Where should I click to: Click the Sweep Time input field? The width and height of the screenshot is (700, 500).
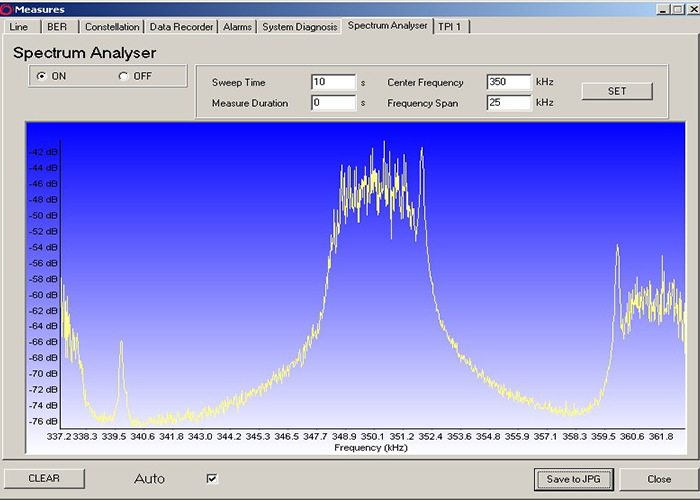(x=333, y=82)
